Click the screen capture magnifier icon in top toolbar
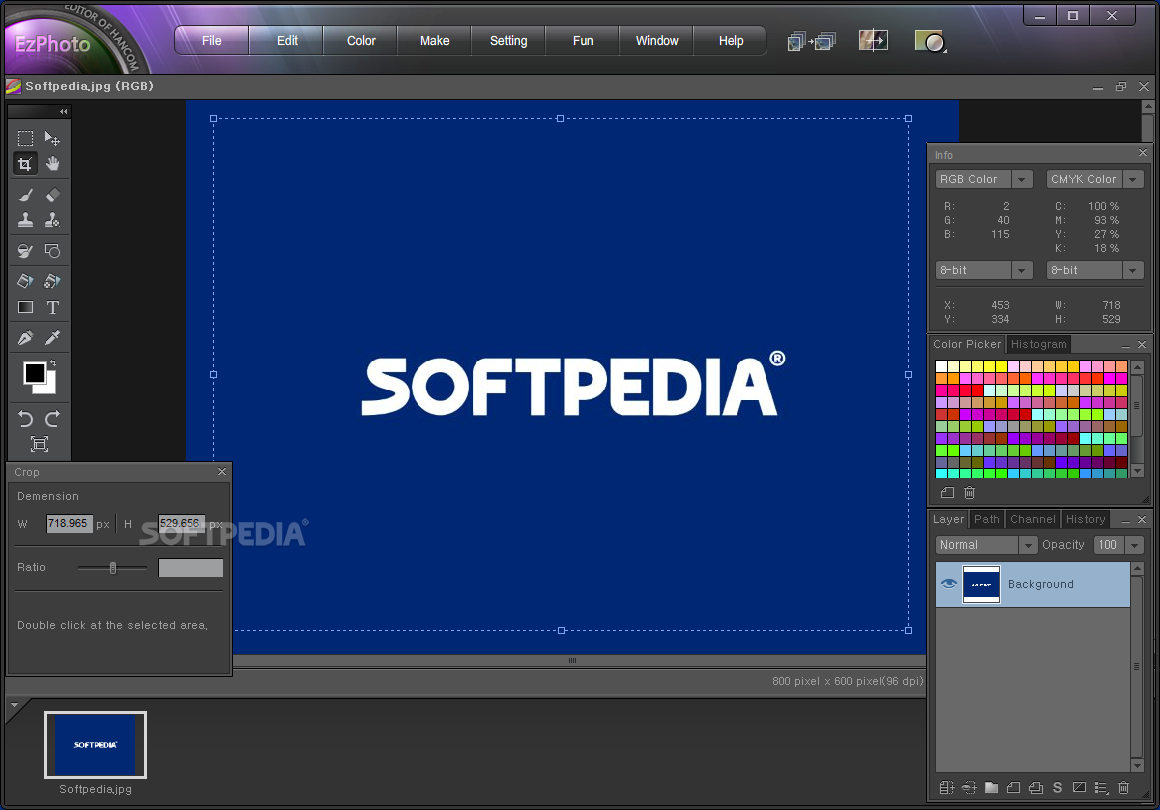1160x810 pixels. (930, 41)
